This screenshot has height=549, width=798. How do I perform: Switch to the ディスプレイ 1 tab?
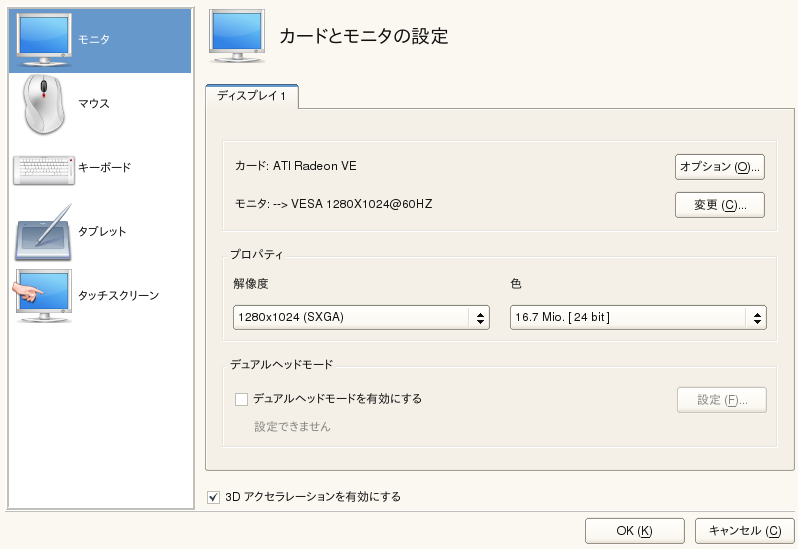(252, 97)
